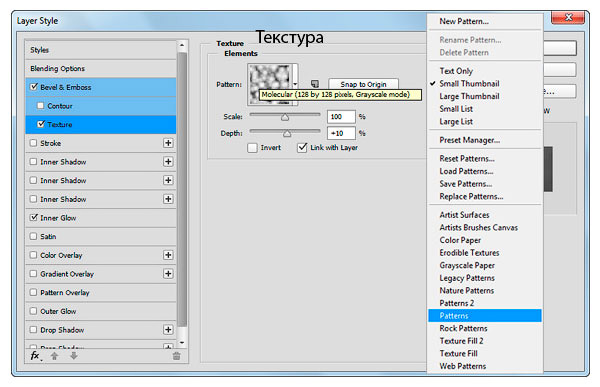The height and width of the screenshot is (387, 600).
Task: Enable the Satin checkbox
Action: 33,236
